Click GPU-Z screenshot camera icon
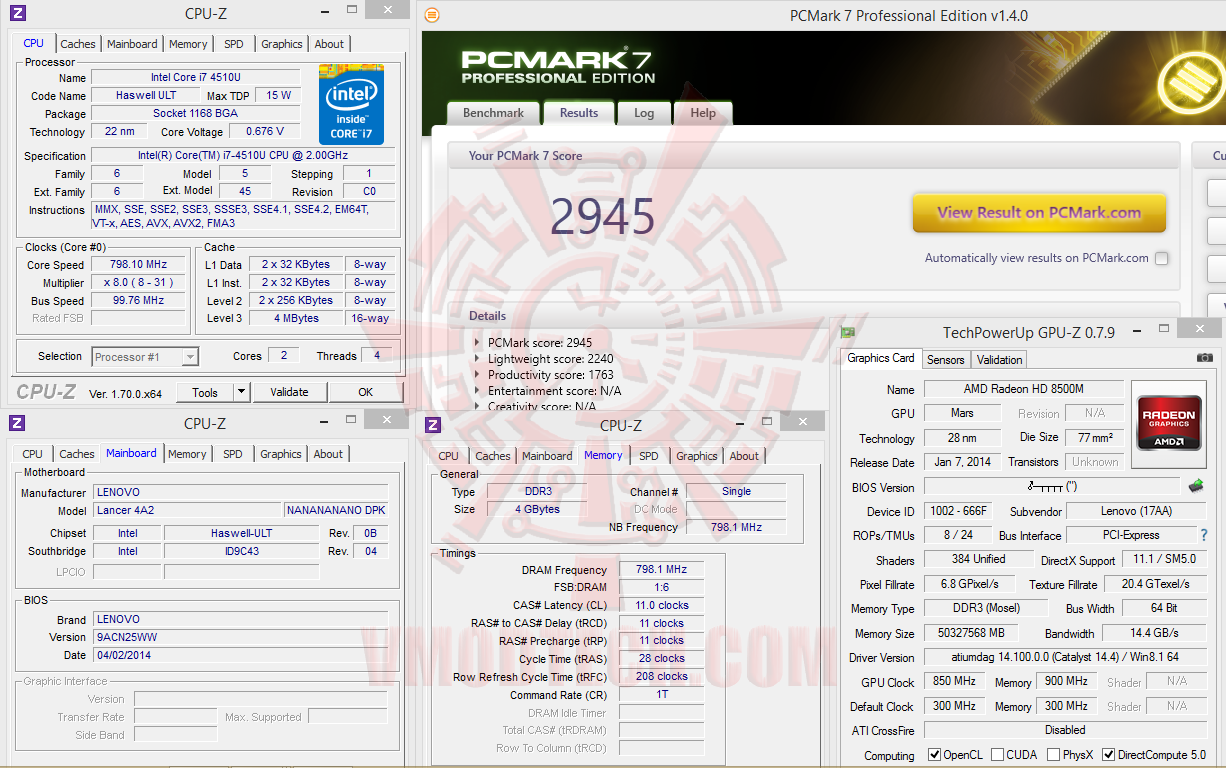Screen dimensions: 1226x768 1204,358
